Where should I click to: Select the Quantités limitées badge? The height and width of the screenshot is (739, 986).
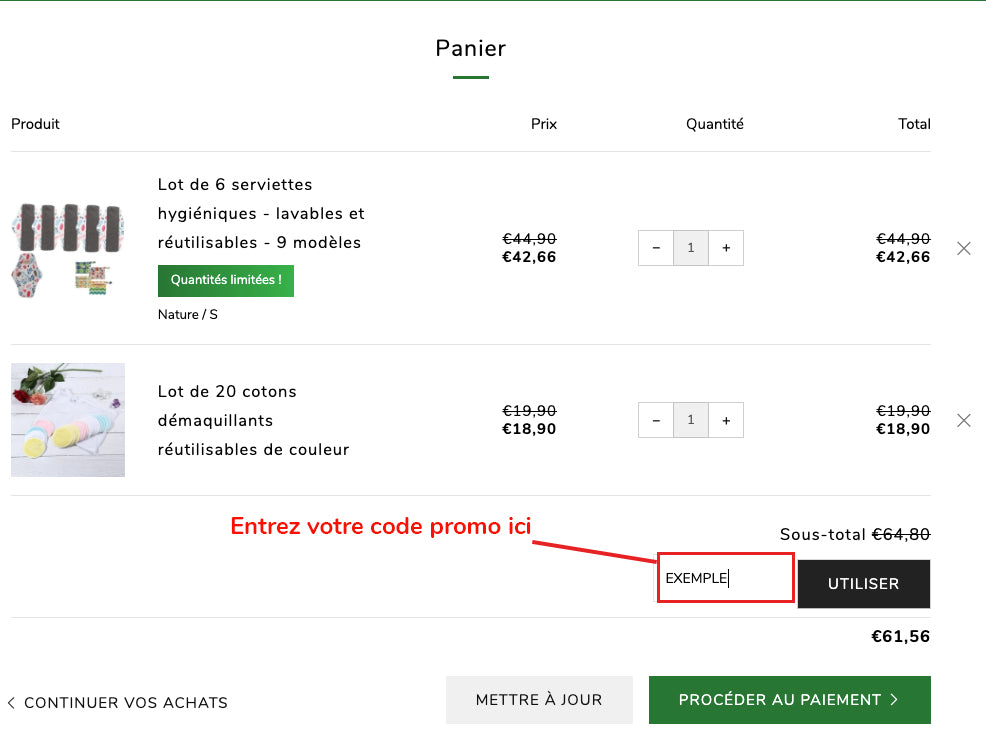(x=225, y=281)
